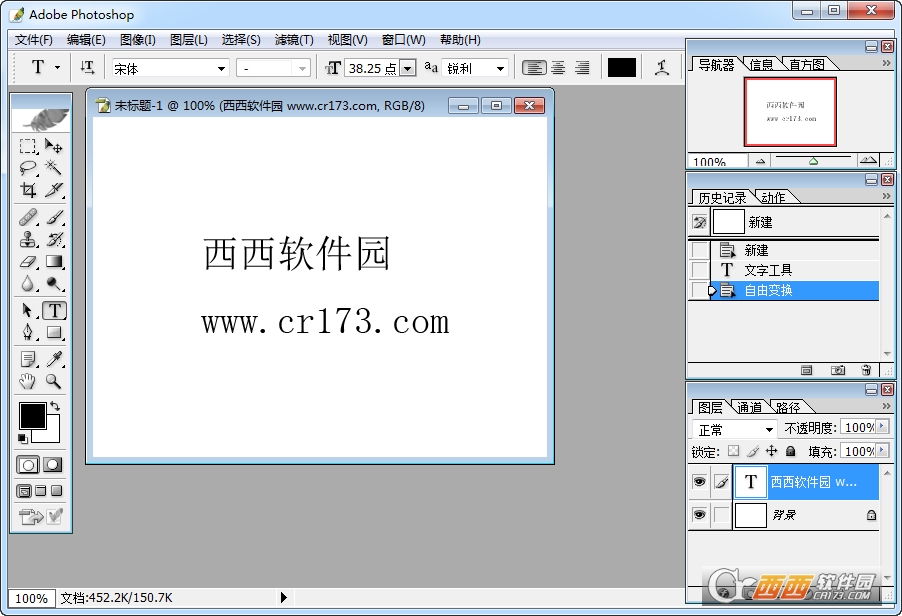Enable the lock position toggle in Layers panel
The height and width of the screenshot is (616, 902).
pos(770,451)
